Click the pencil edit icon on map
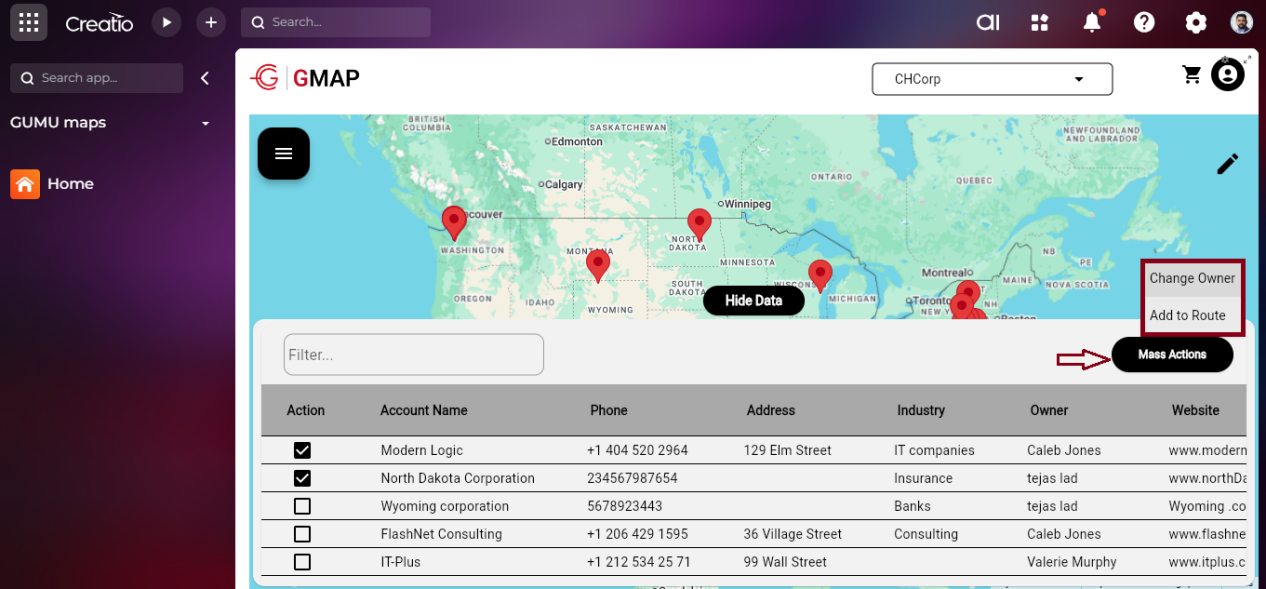This screenshot has width=1266, height=589. coord(1228,164)
